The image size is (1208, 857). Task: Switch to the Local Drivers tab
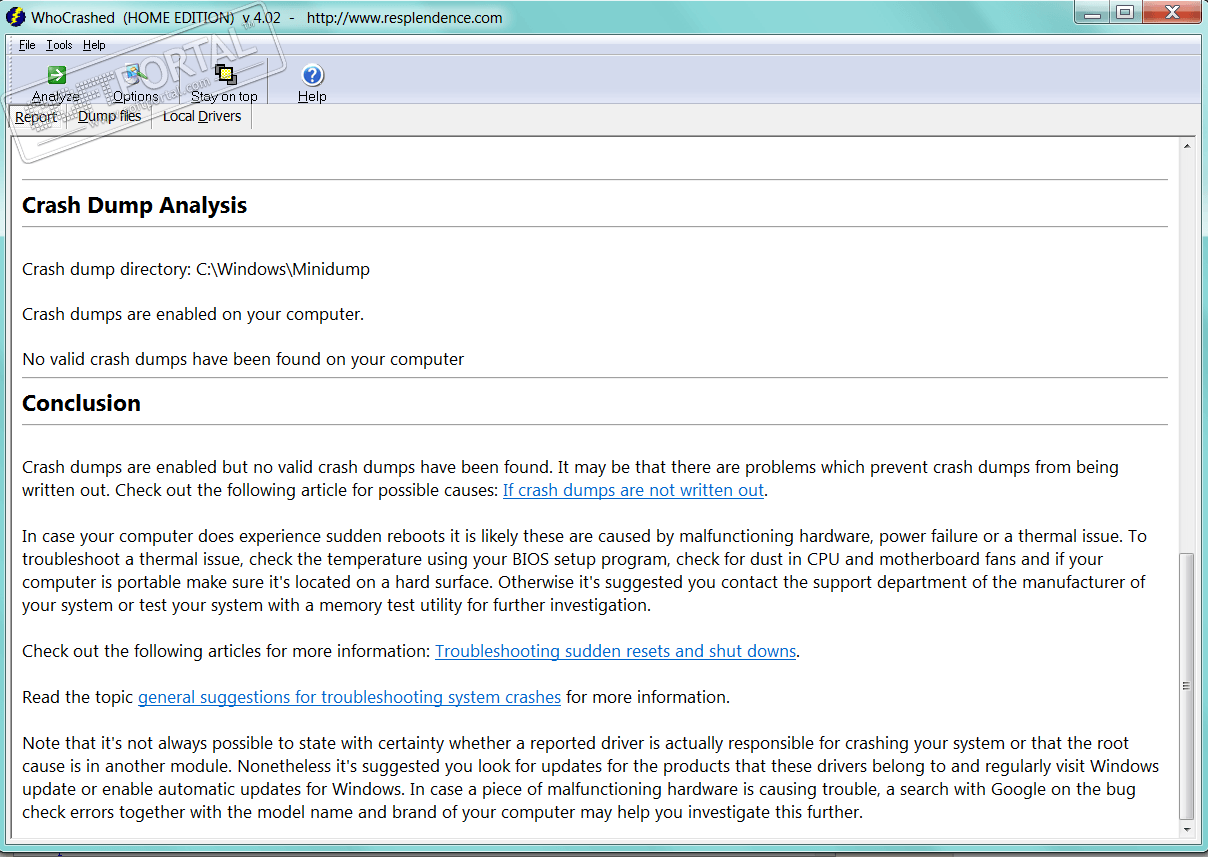coord(202,116)
